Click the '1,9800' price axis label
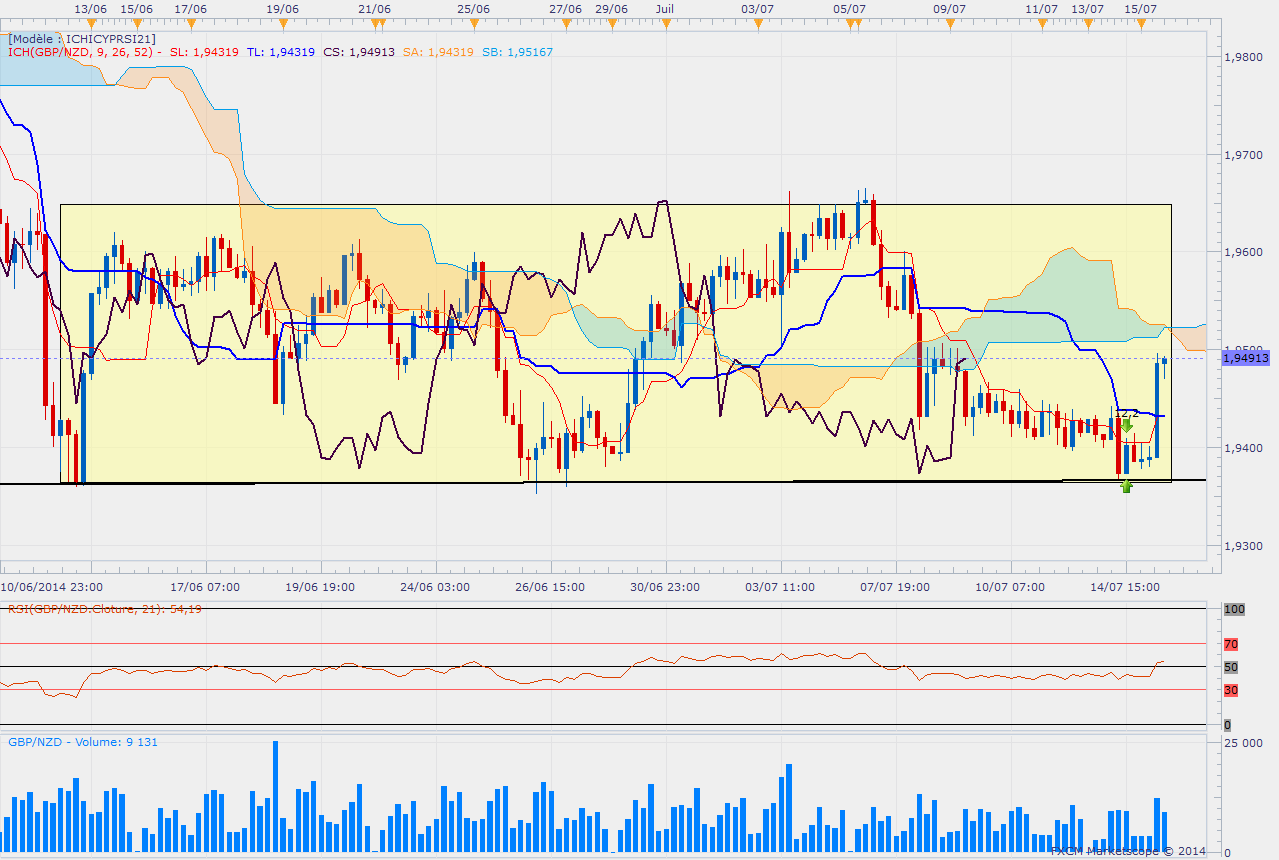Image resolution: width=1279 pixels, height=860 pixels. 1244,58
